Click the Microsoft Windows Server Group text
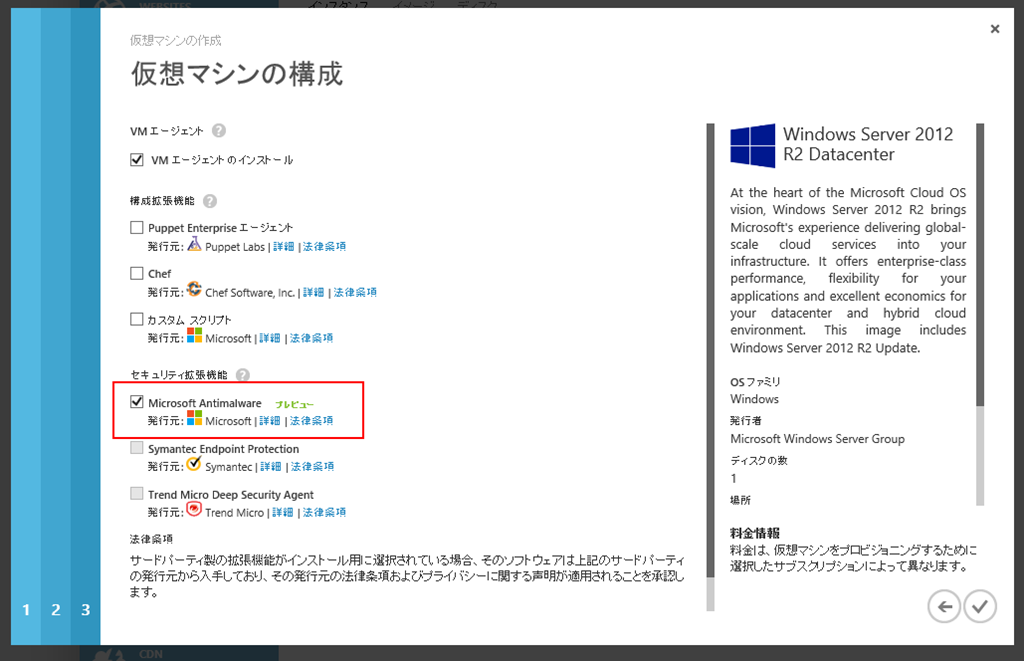 (x=817, y=439)
